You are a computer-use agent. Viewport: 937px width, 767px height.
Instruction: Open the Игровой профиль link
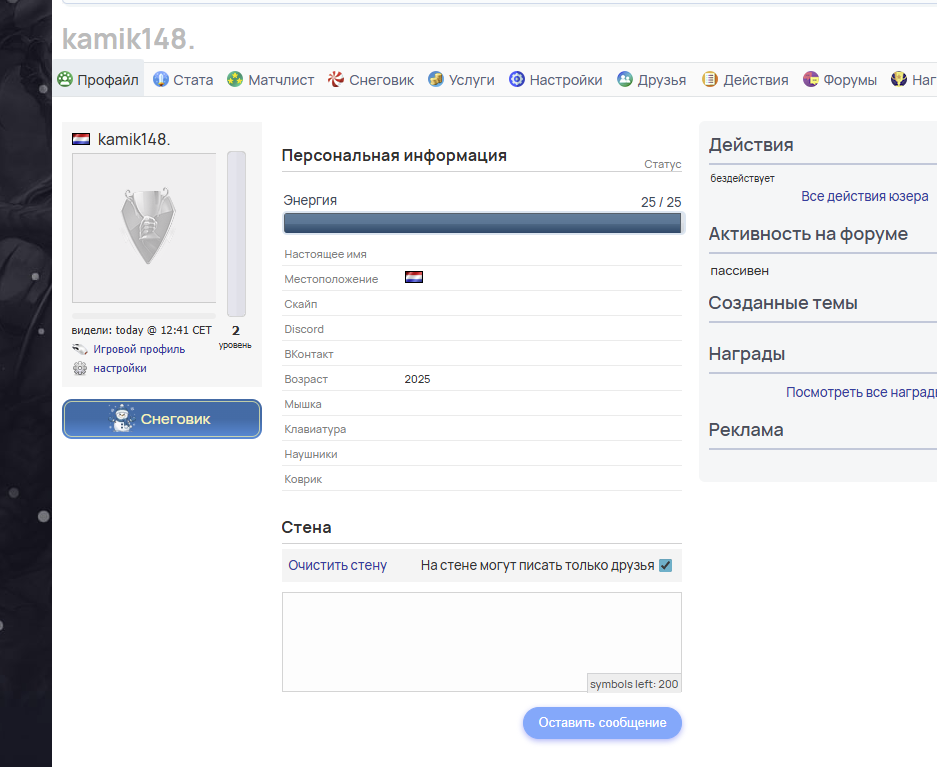point(139,349)
